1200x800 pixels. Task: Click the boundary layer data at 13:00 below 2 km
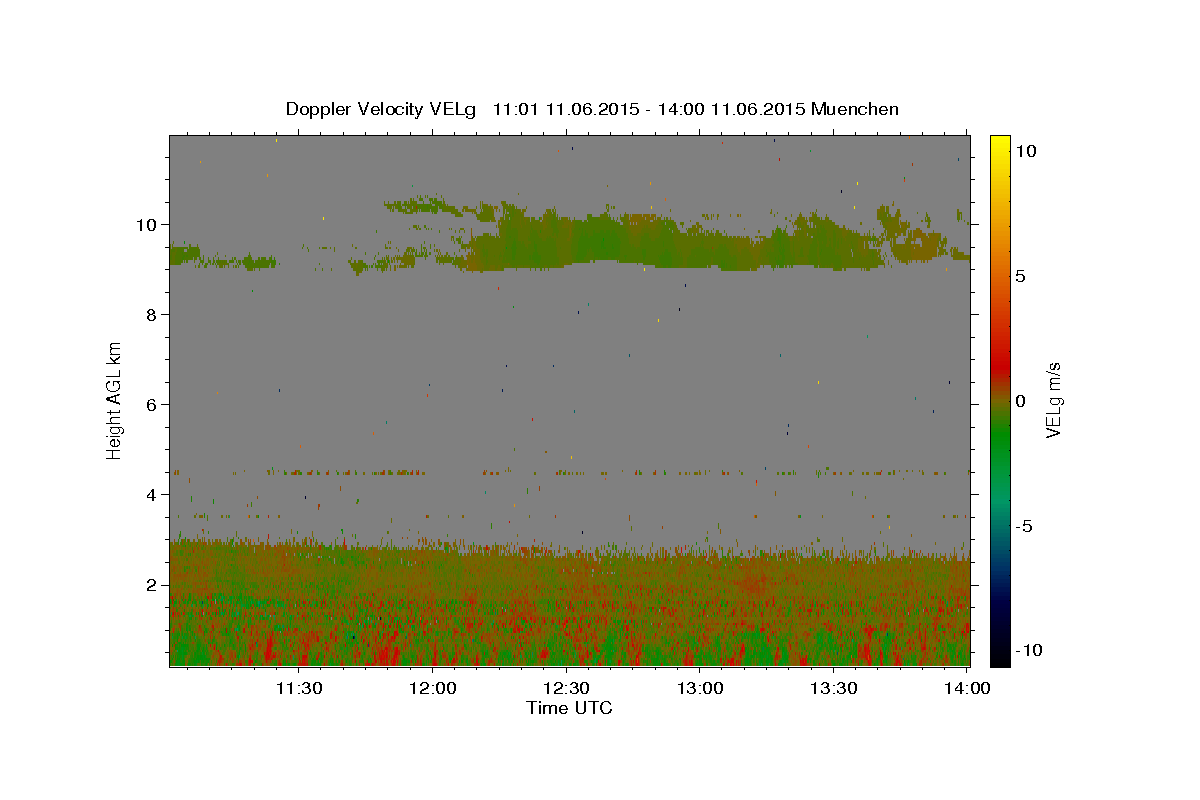[700, 625]
